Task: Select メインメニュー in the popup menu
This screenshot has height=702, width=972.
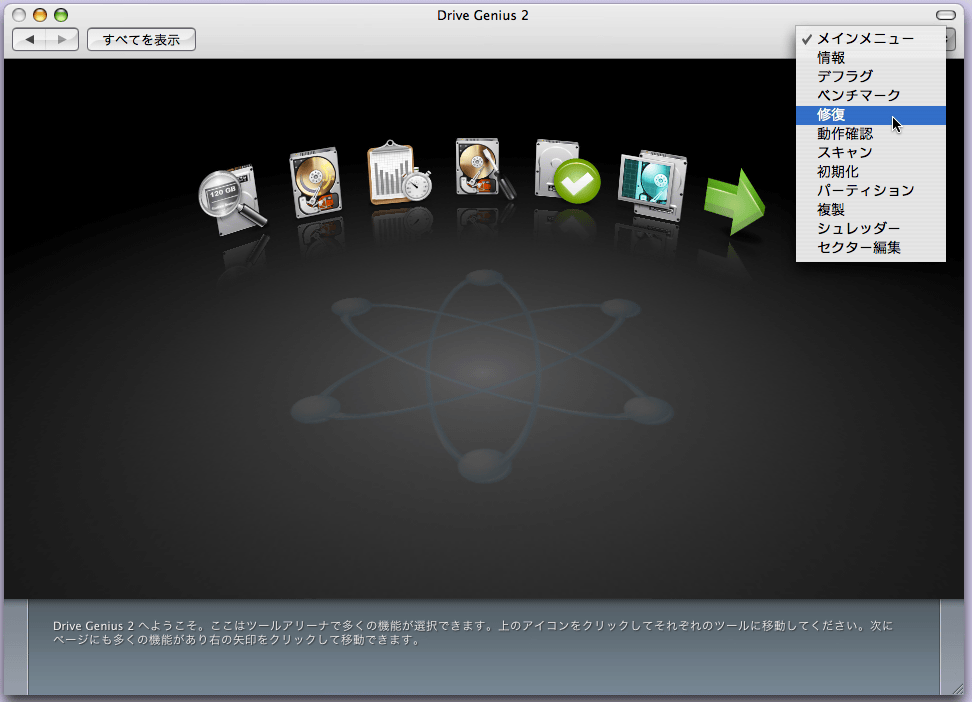Action: [x=871, y=38]
